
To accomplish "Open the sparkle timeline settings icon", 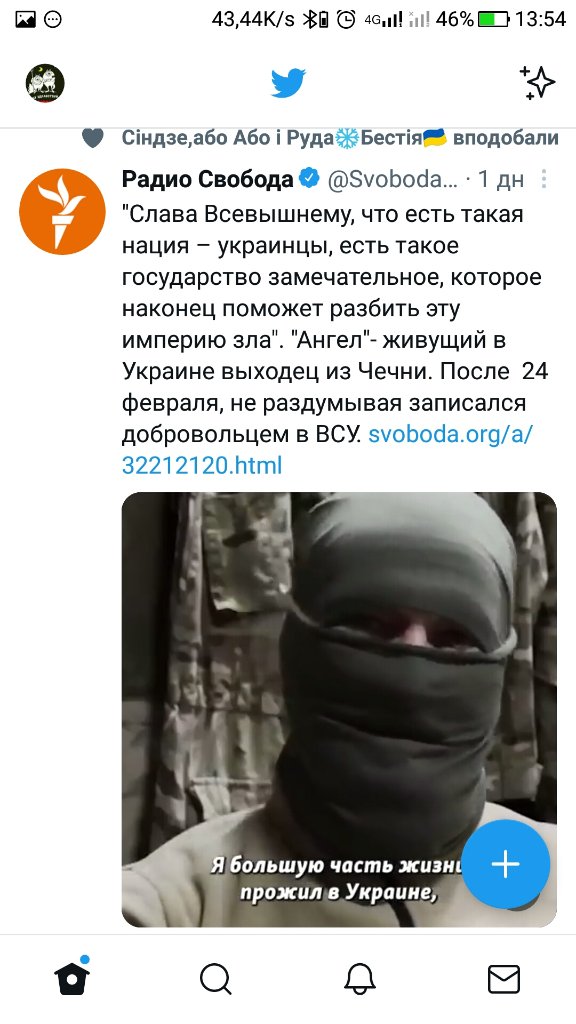I will tap(537, 83).
